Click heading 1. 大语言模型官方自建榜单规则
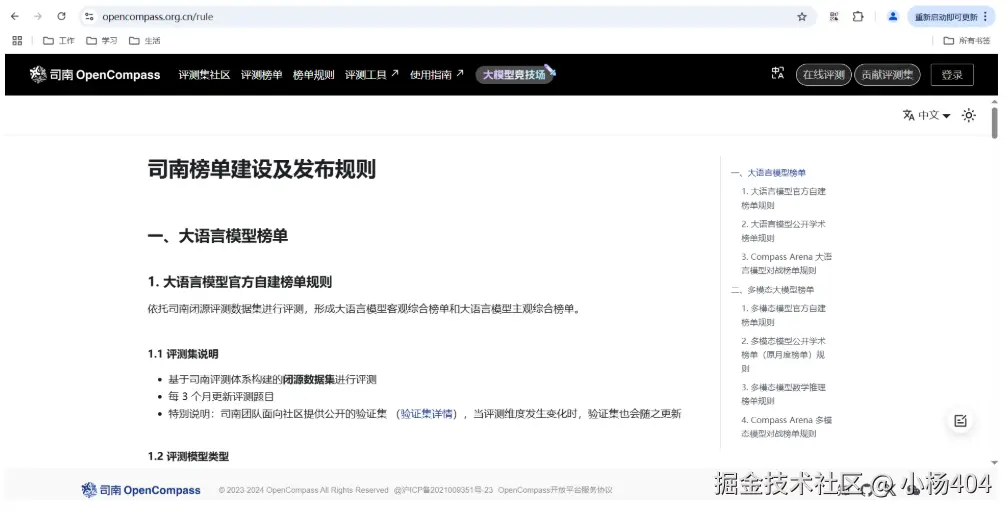Image resolution: width=1008 pixels, height=514 pixels. [x=240, y=282]
